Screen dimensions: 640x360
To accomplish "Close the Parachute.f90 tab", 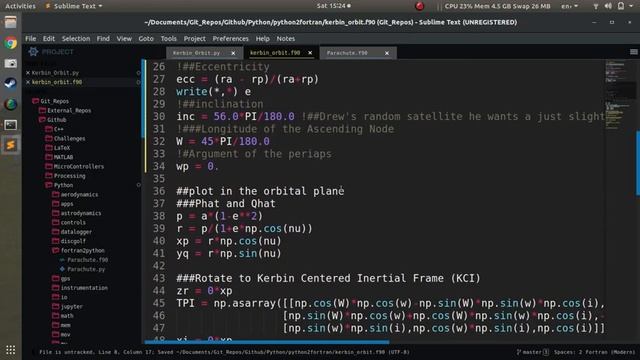I will tap(387, 53).
